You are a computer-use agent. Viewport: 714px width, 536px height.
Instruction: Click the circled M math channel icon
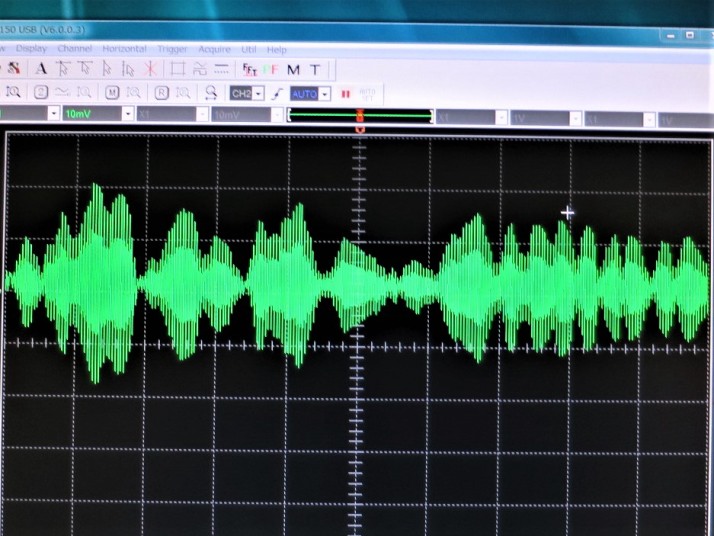(112, 93)
